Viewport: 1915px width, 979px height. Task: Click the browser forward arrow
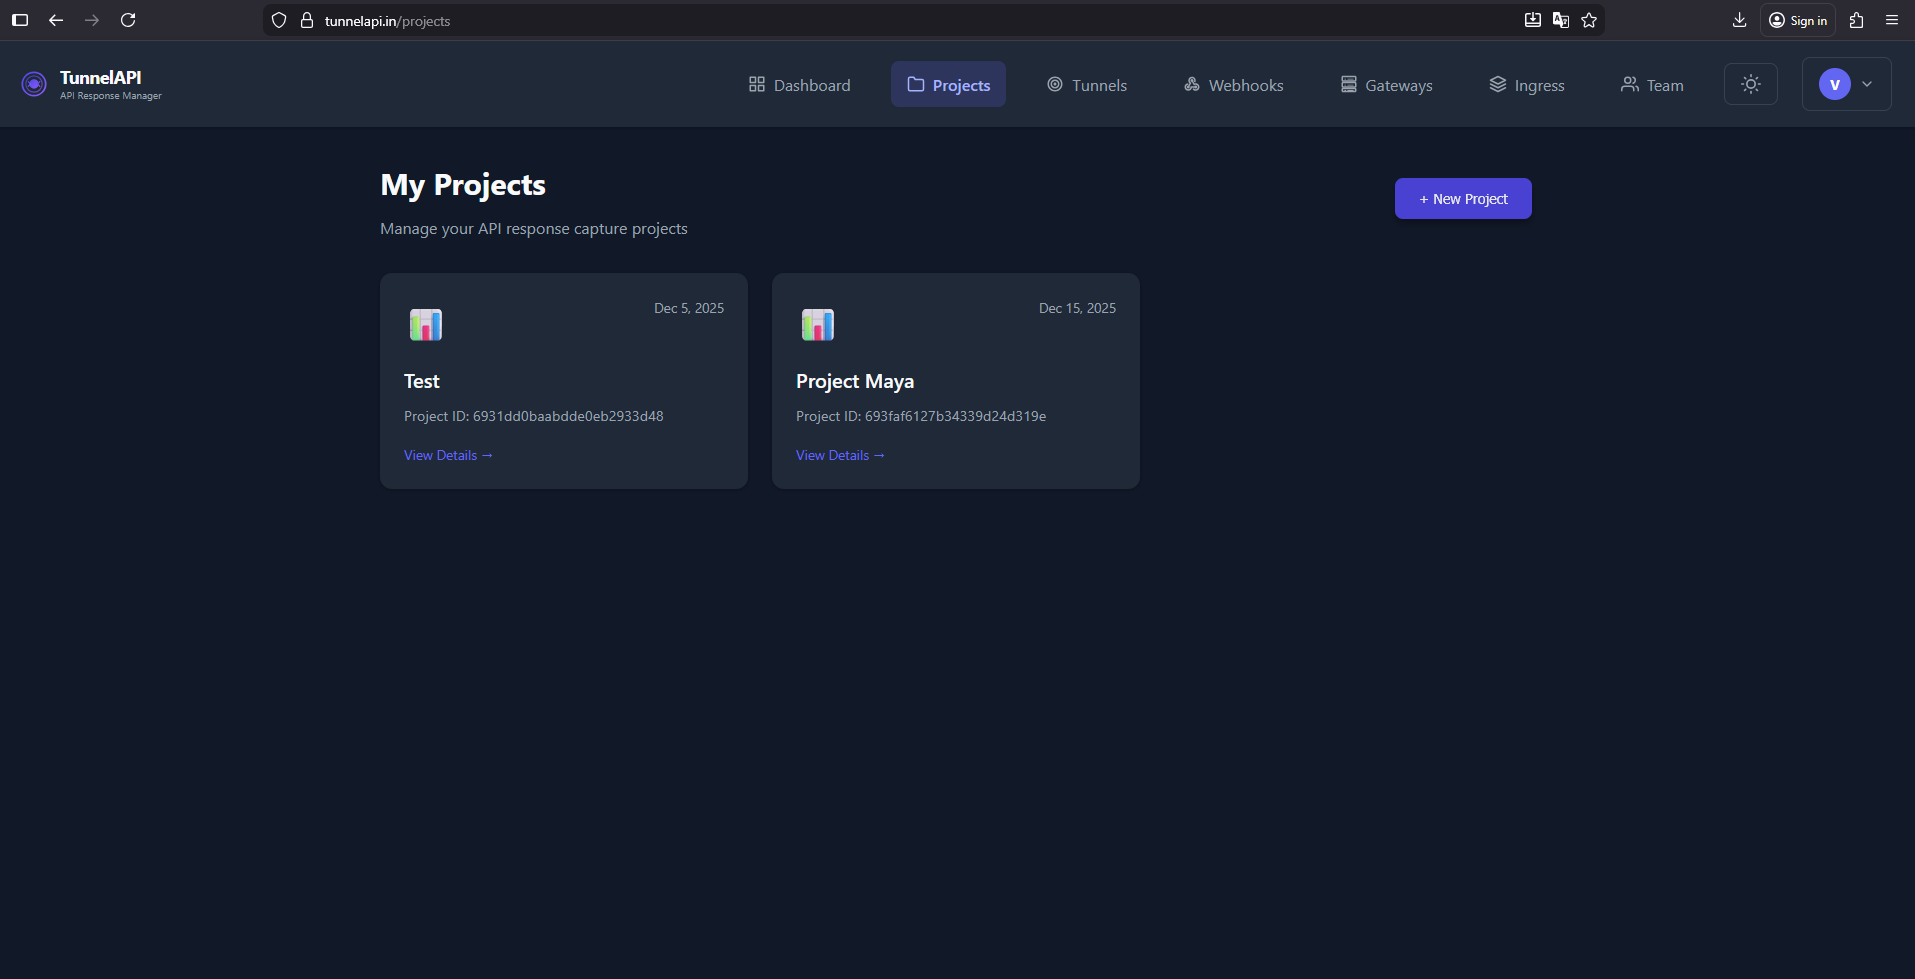(x=92, y=20)
